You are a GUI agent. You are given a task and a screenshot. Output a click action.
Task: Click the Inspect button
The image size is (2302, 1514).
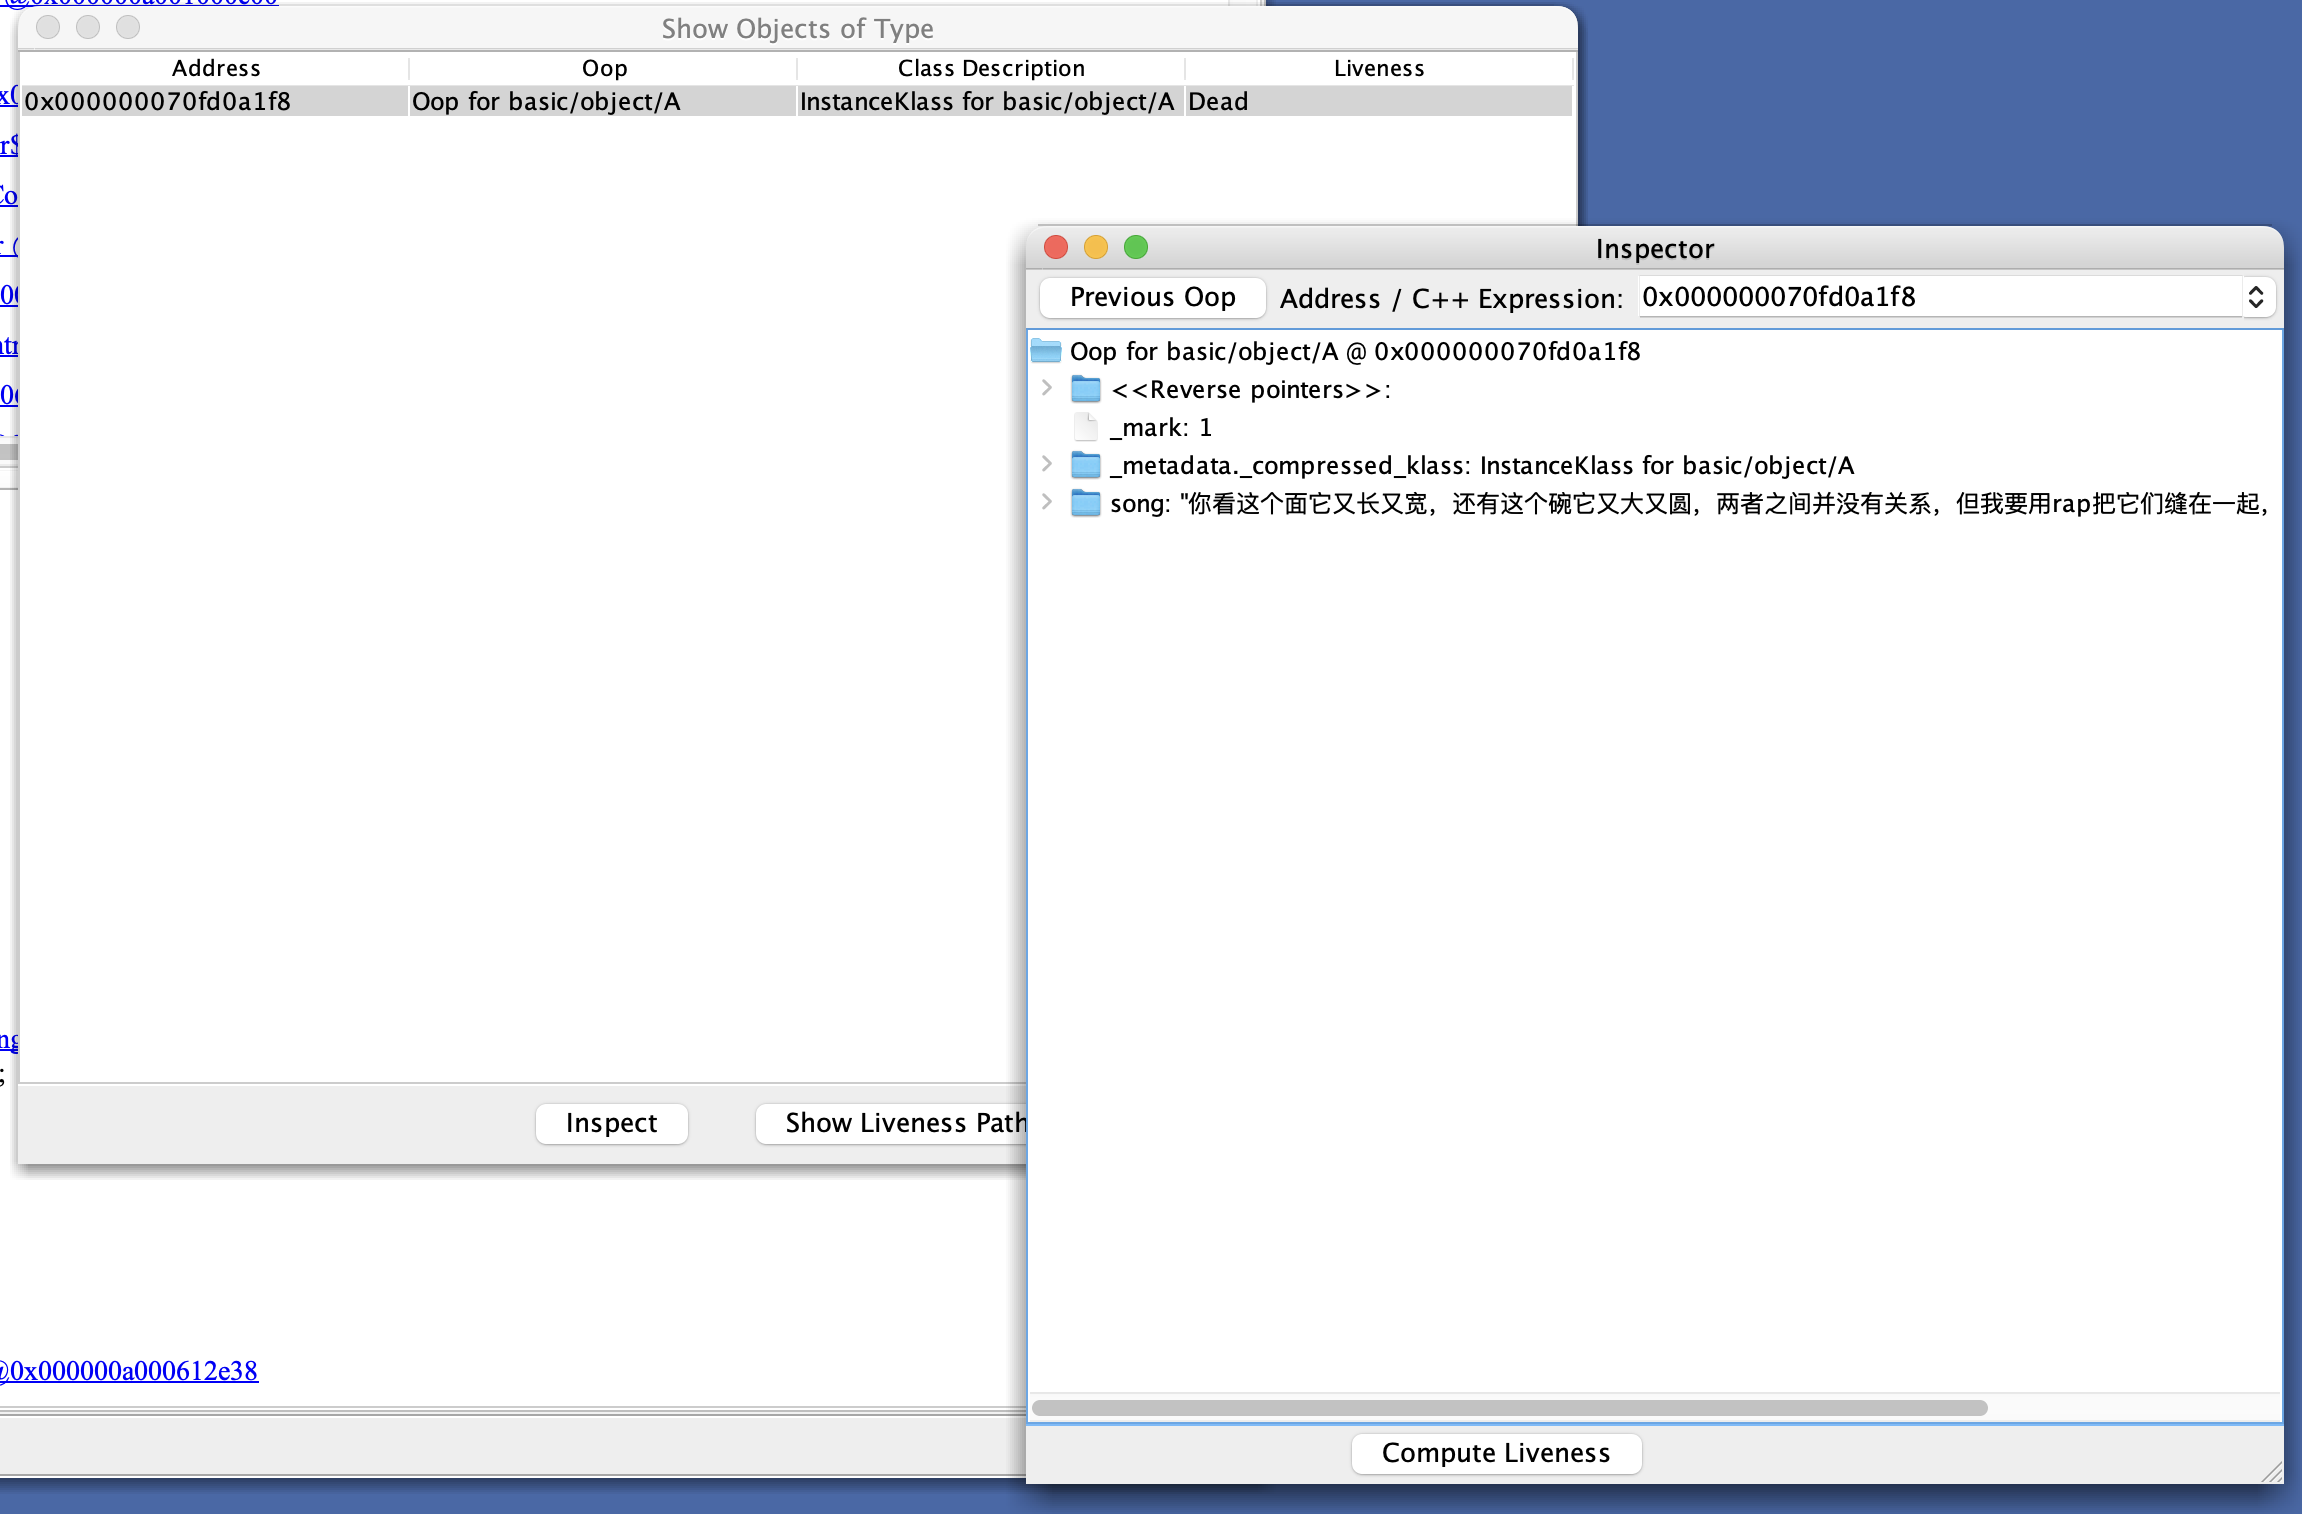(611, 1123)
